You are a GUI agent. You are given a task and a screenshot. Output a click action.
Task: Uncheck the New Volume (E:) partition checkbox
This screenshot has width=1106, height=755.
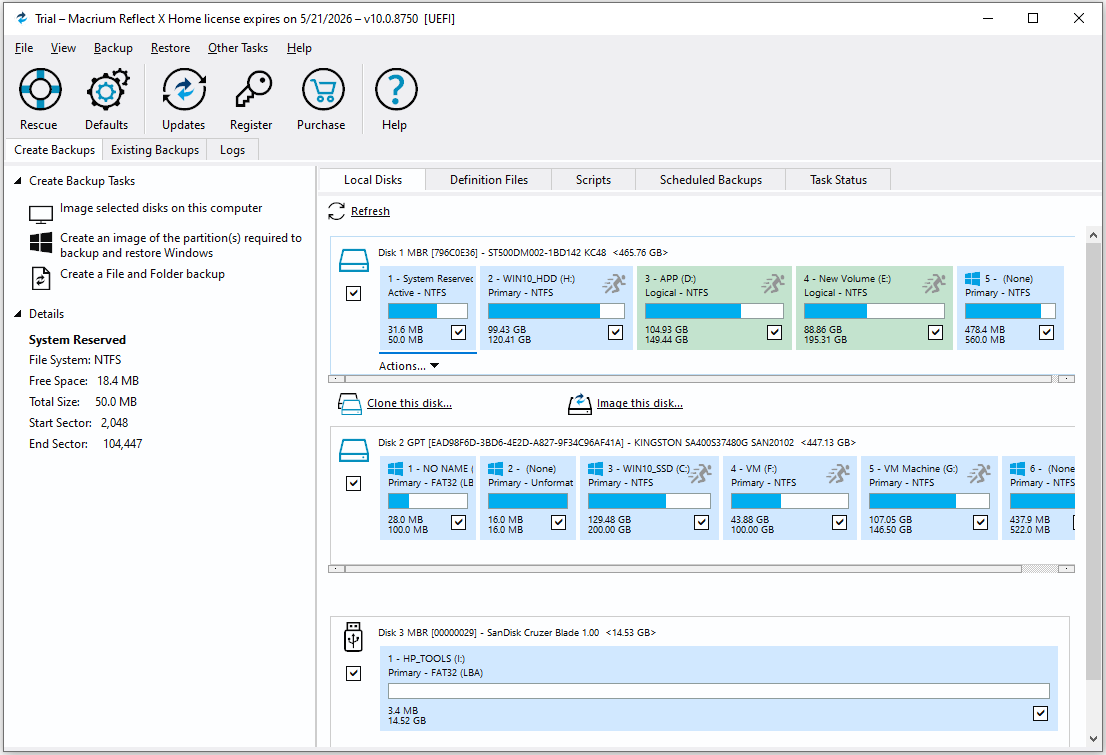point(935,332)
